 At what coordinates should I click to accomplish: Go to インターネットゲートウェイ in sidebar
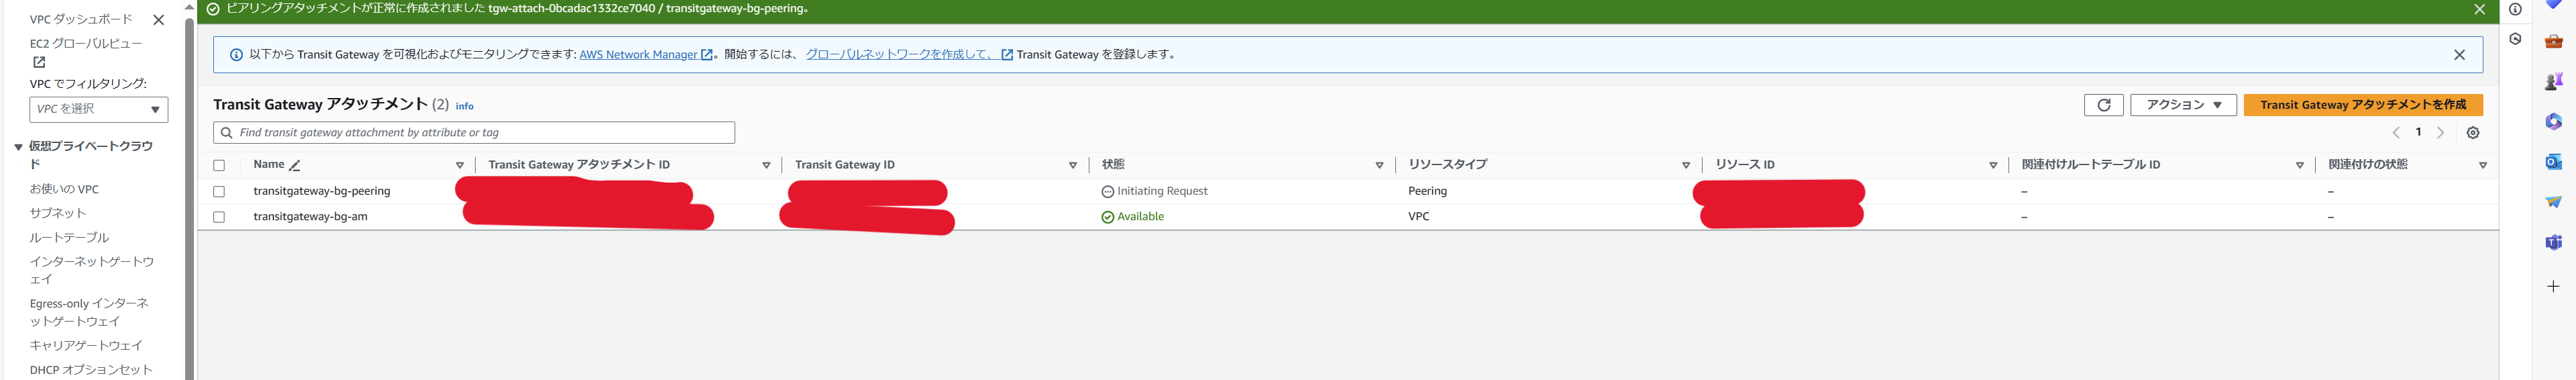(x=91, y=270)
